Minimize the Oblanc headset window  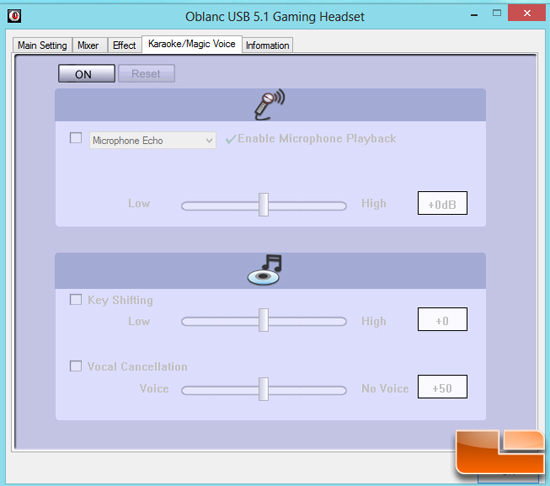[x=474, y=15]
